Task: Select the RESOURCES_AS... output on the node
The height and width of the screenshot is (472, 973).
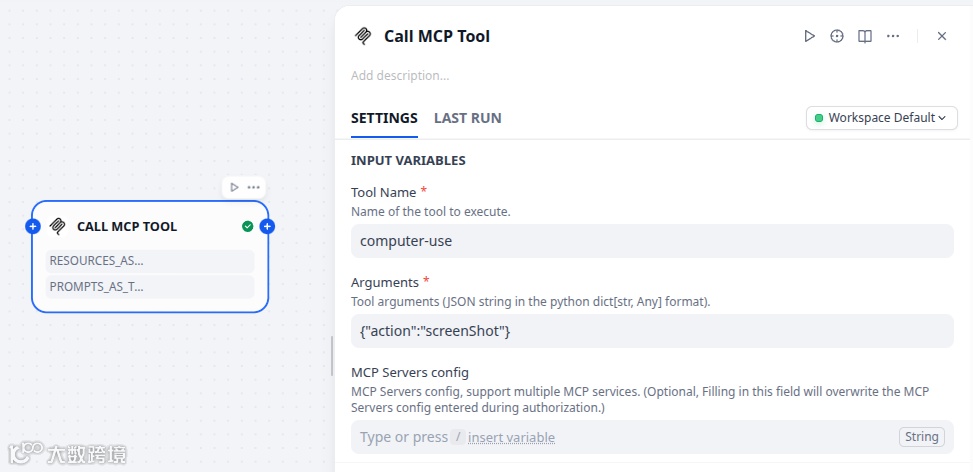Action: [150, 261]
